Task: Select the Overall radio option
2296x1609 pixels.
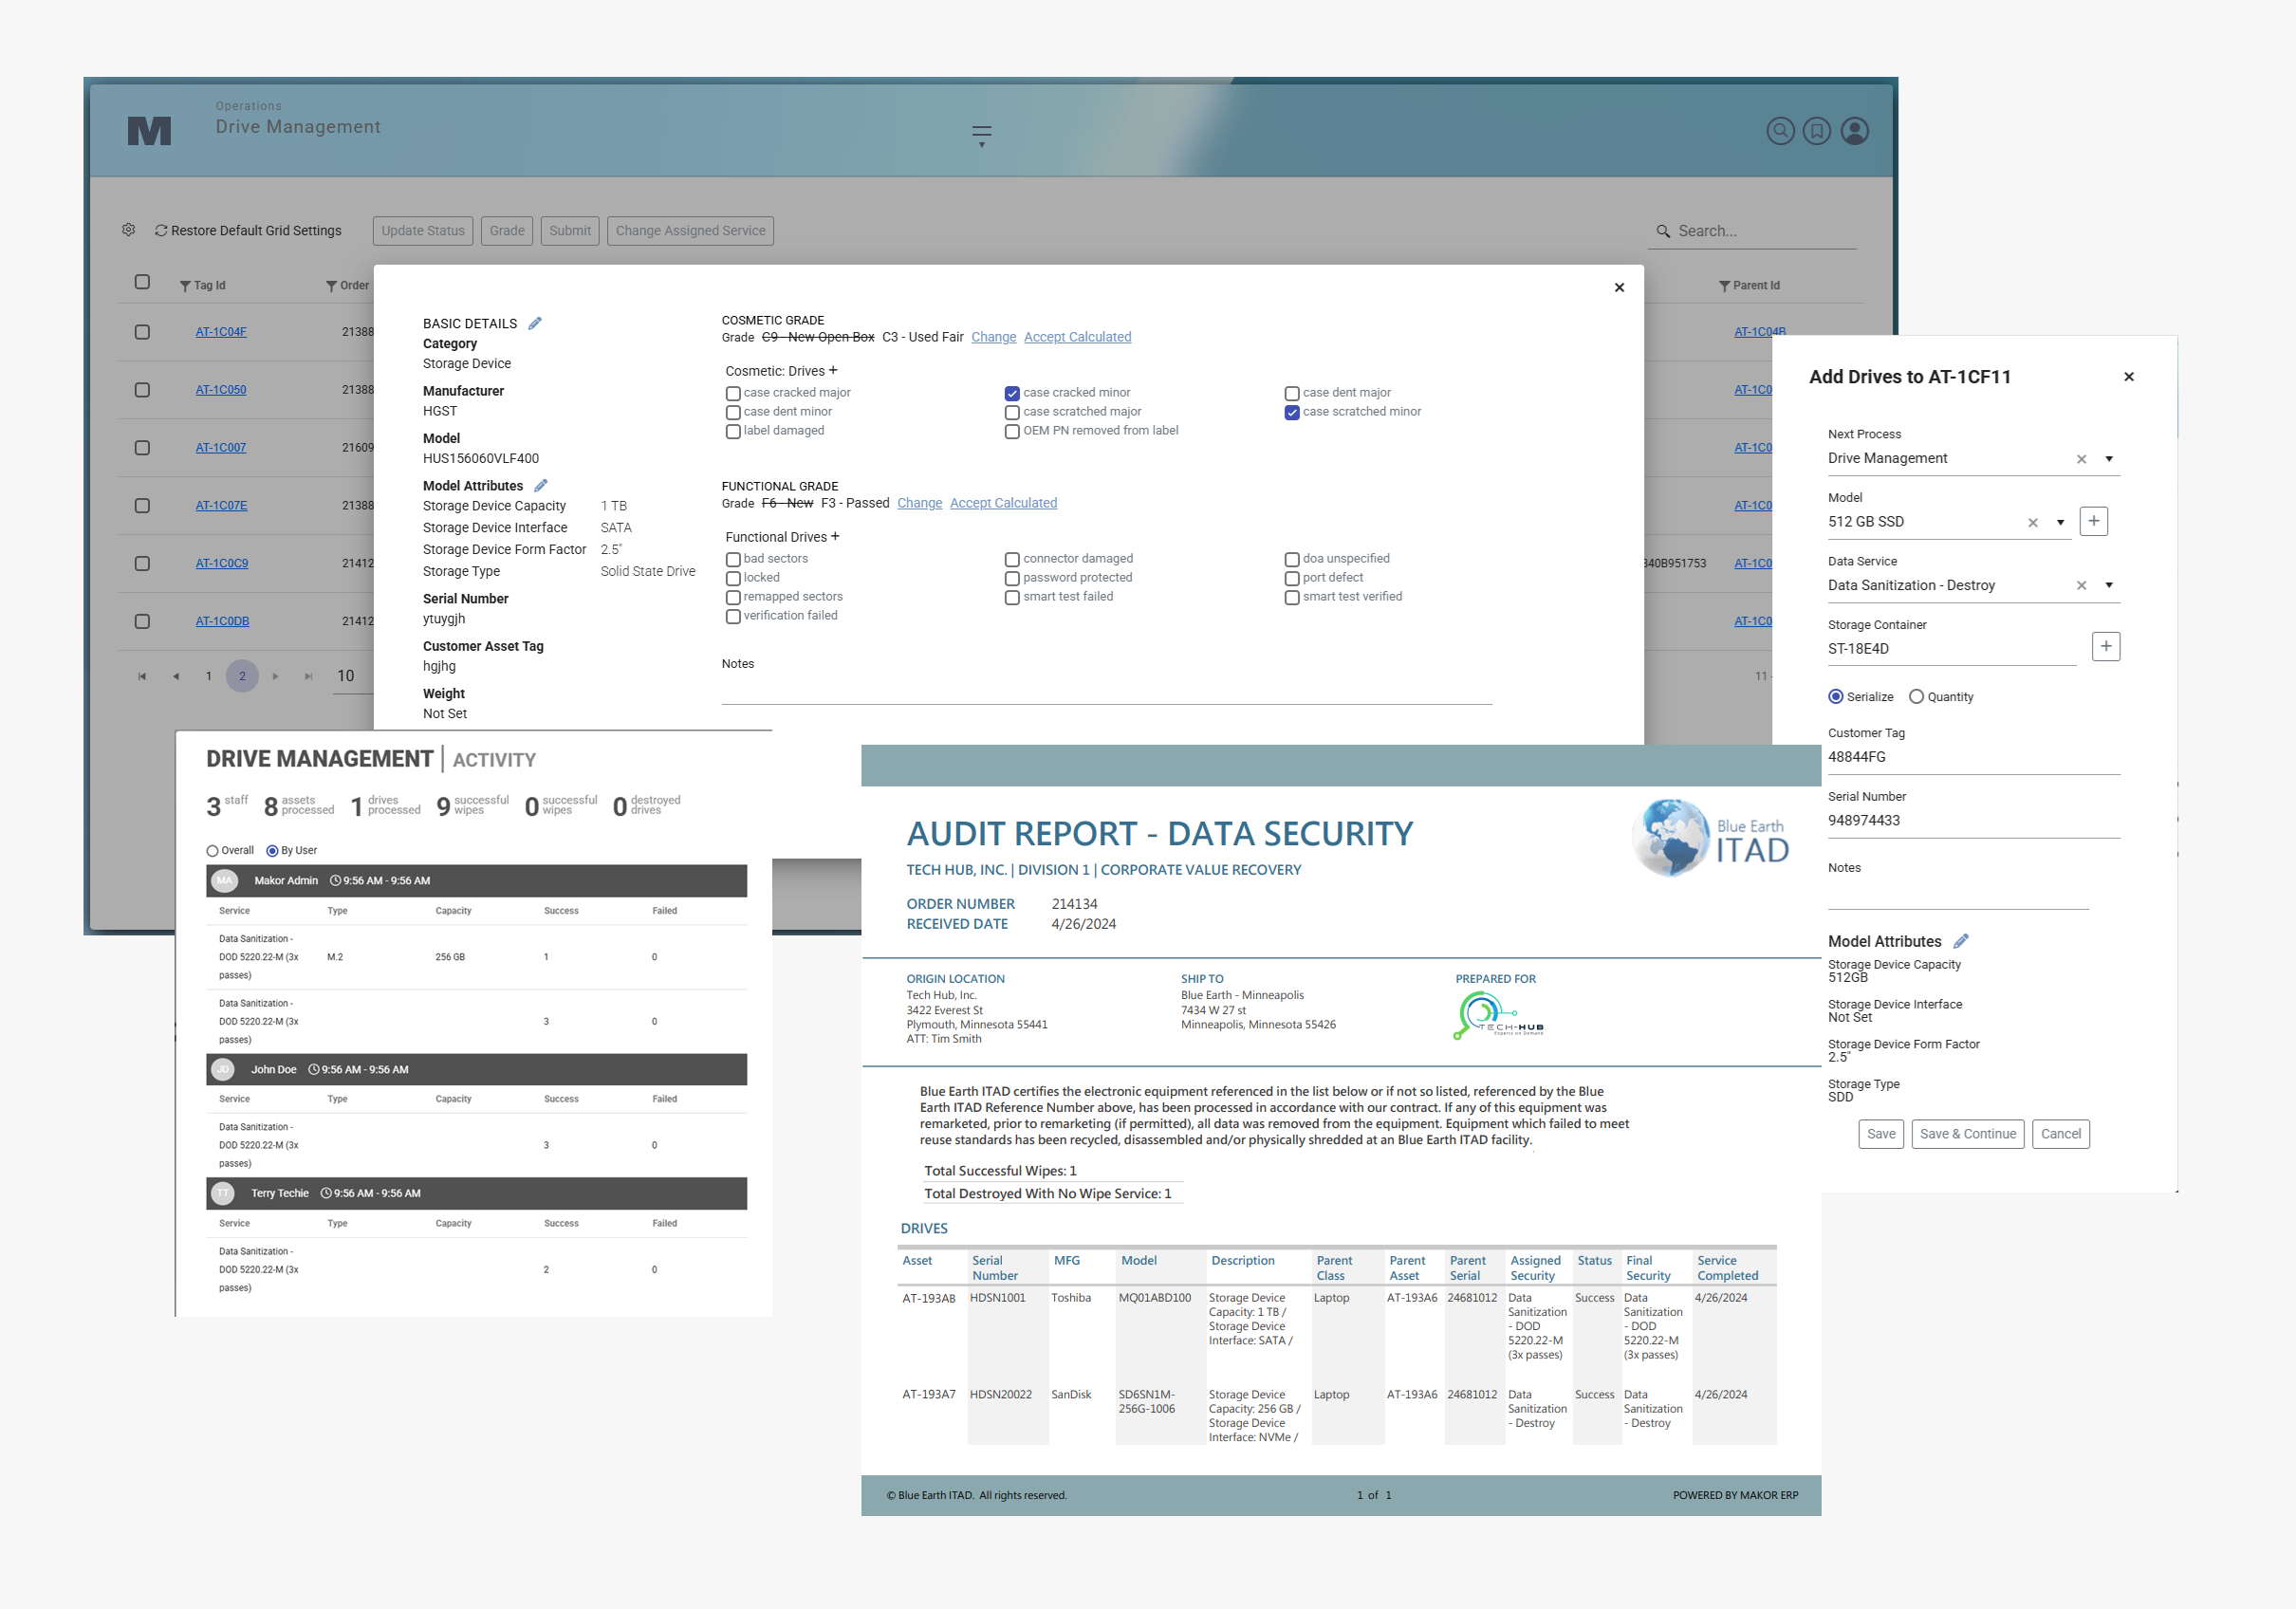Action: click(x=212, y=851)
